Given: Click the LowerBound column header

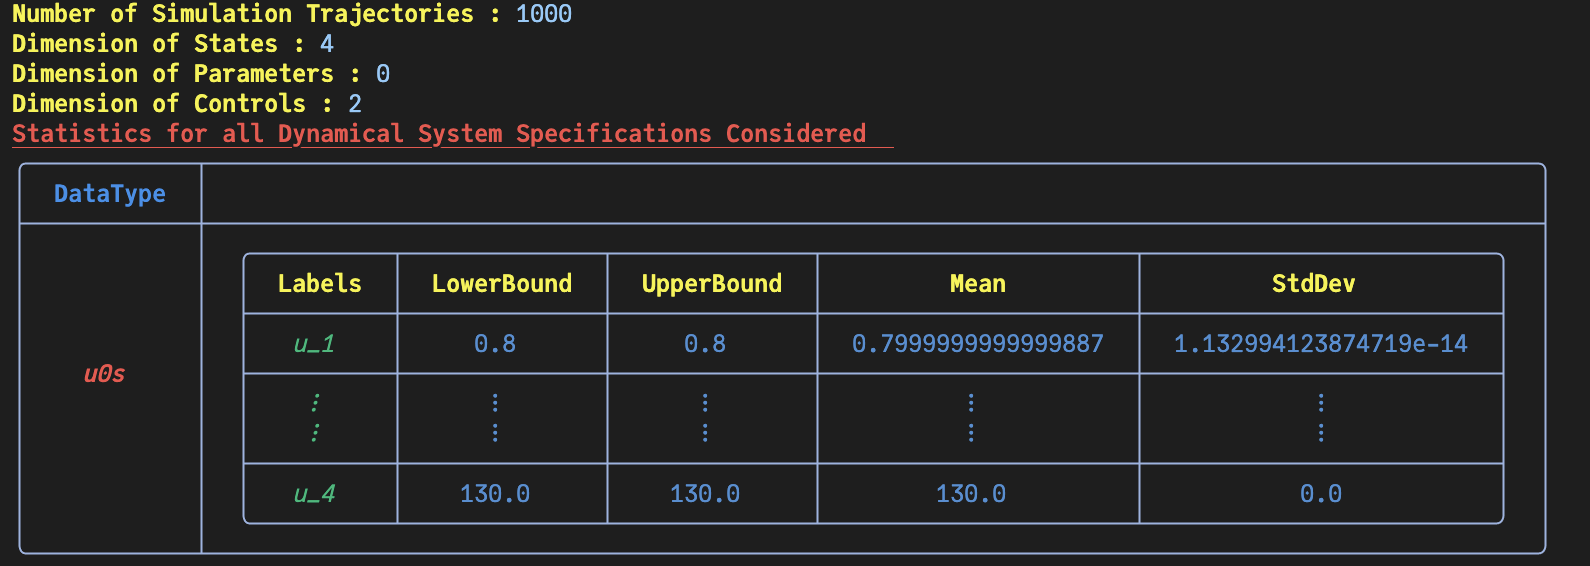Looking at the screenshot, I should pos(502,284).
